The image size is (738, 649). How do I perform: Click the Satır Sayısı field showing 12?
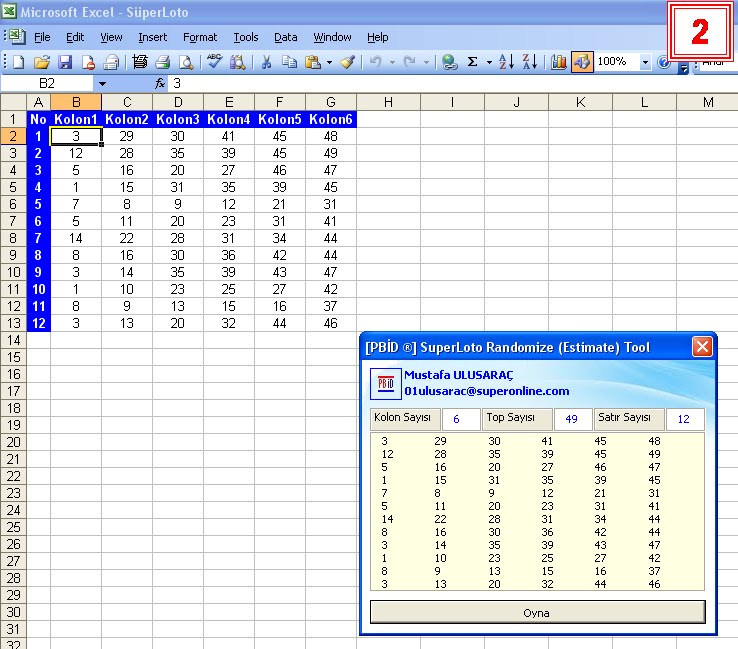point(685,419)
